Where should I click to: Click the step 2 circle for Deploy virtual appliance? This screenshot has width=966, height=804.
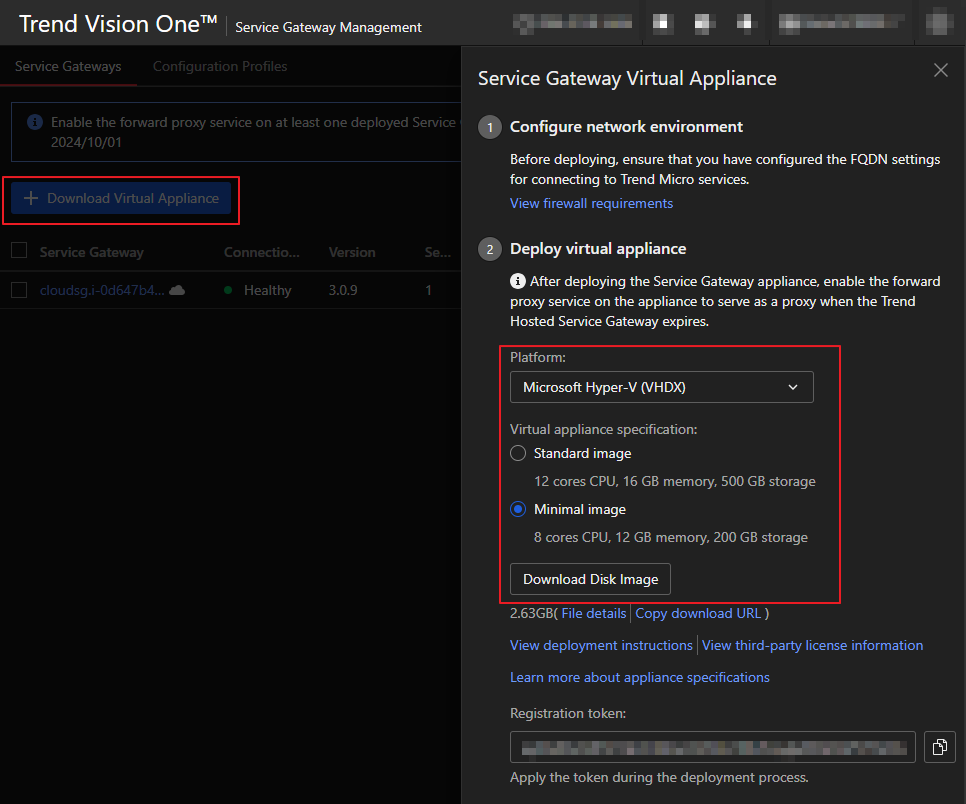coord(489,249)
